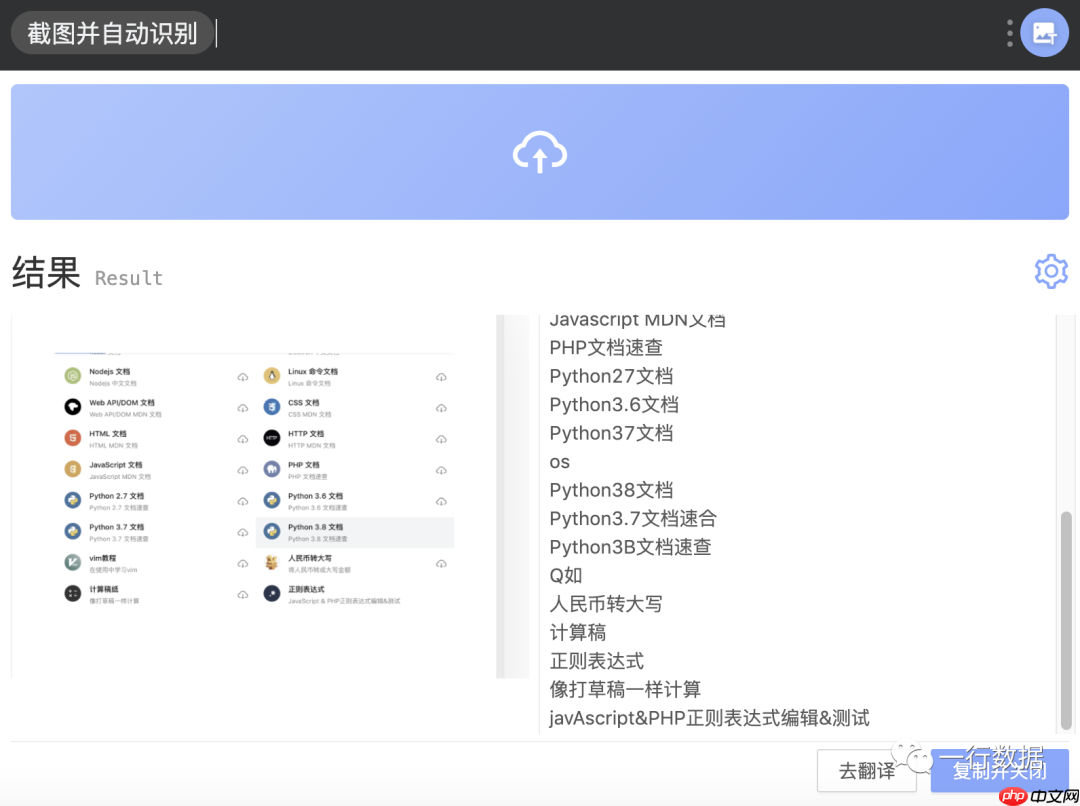Select the Python 2.7 文档 icon
This screenshot has height=806, width=1080.
click(x=72, y=500)
